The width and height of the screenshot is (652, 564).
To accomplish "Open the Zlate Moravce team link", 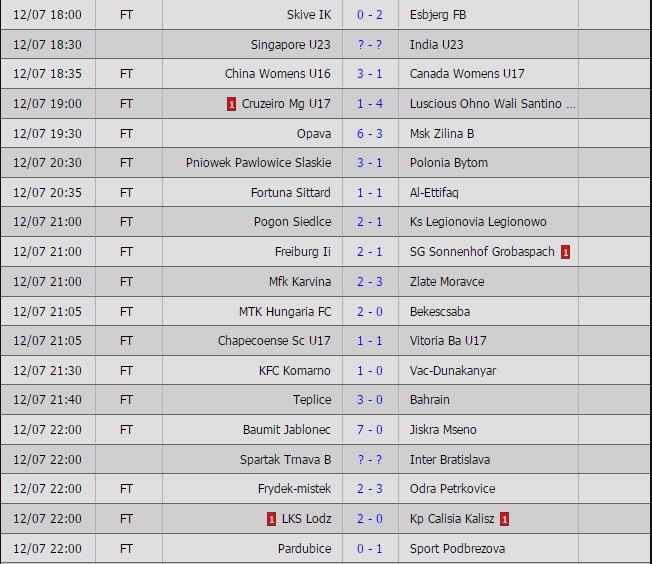I will [x=449, y=282].
